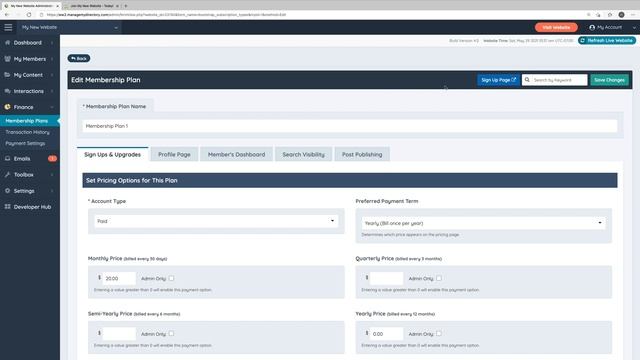
Task: Click the browser profile avatar
Action: point(621,15)
